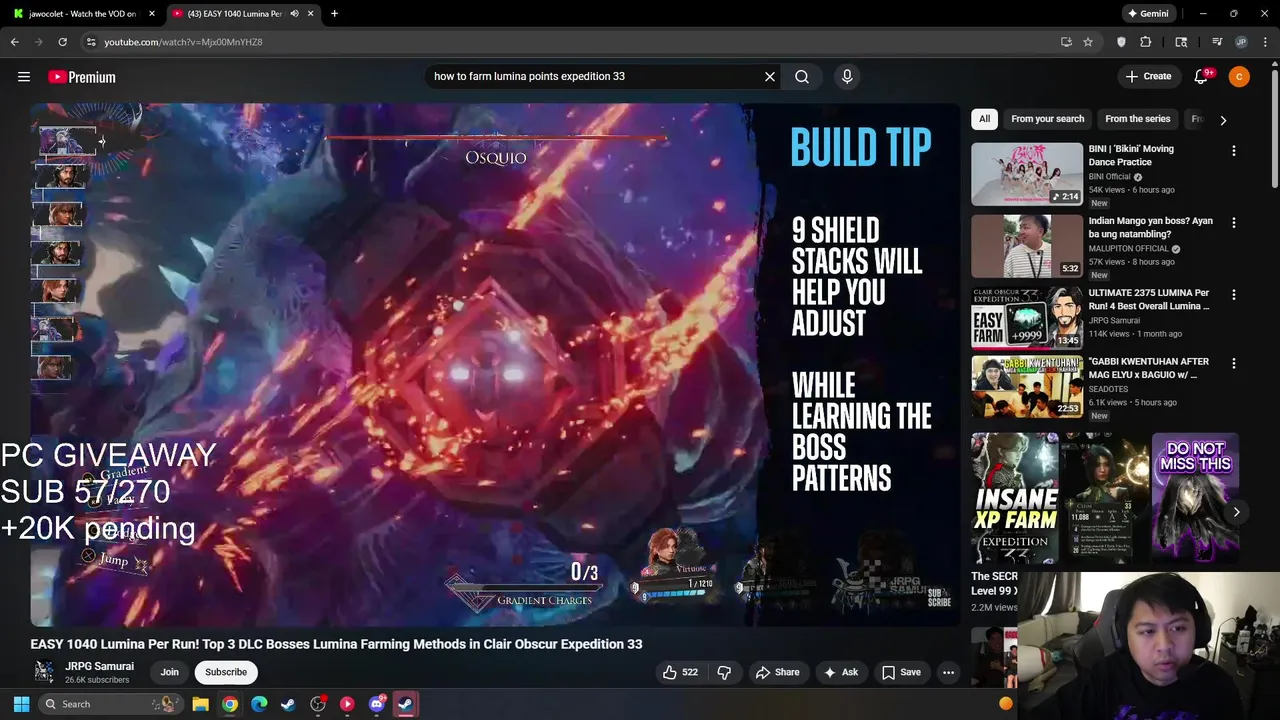Bookmark this page with the star
The width and height of the screenshot is (1280, 720).
click(x=1088, y=42)
